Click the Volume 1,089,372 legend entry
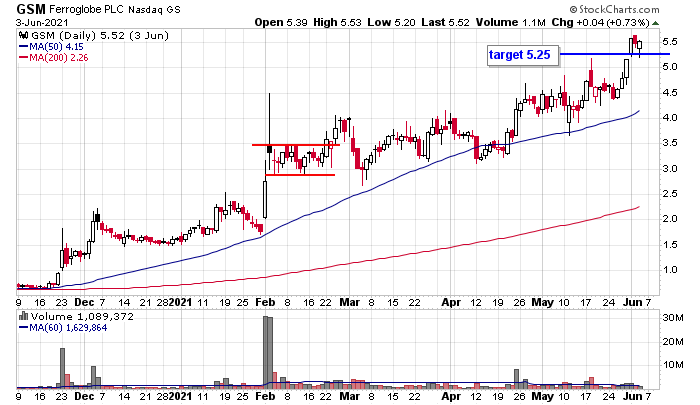 pos(82,317)
